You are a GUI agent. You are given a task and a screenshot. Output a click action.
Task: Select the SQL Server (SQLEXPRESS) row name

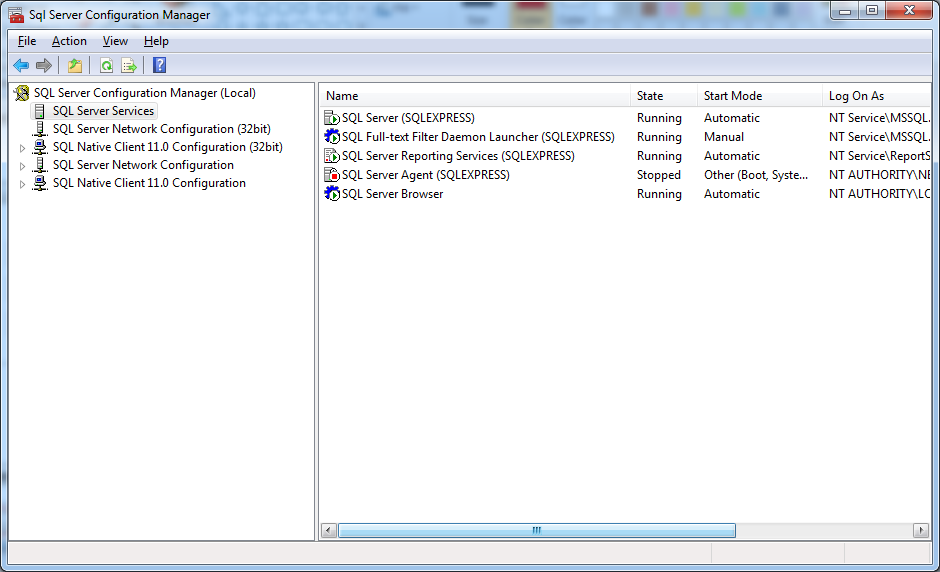pos(408,118)
